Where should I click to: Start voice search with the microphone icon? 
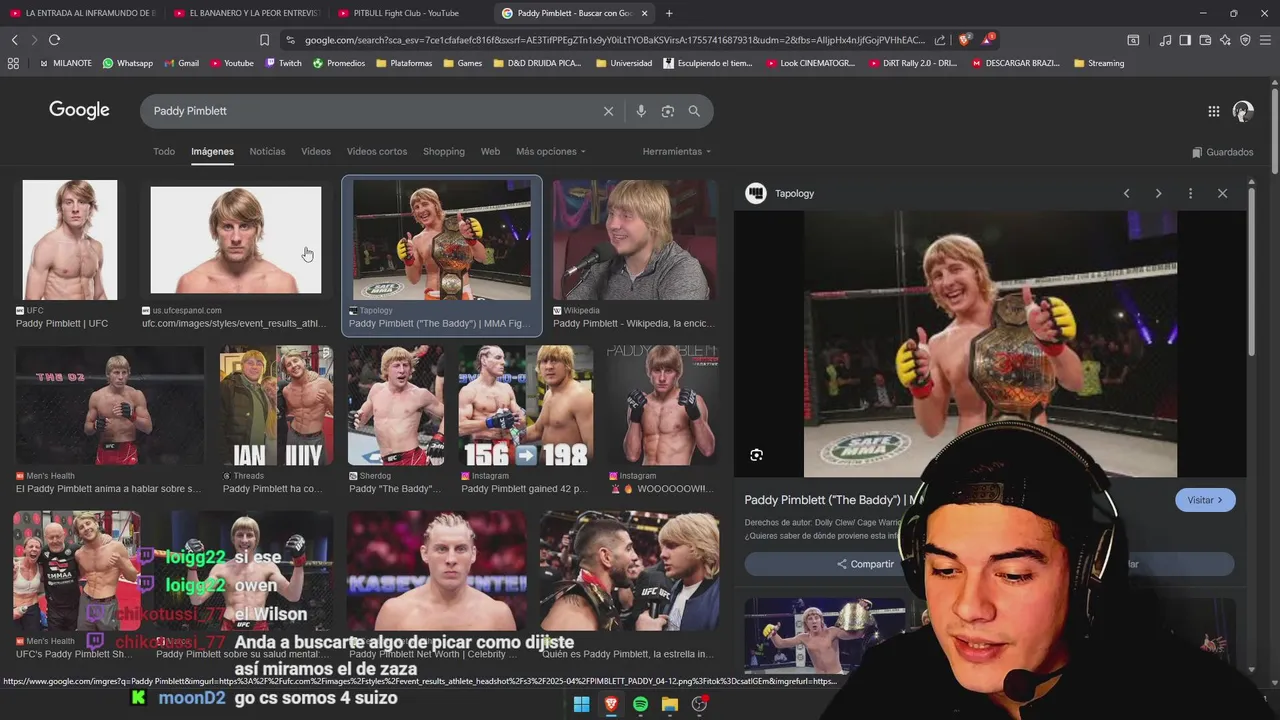(641, 111)
